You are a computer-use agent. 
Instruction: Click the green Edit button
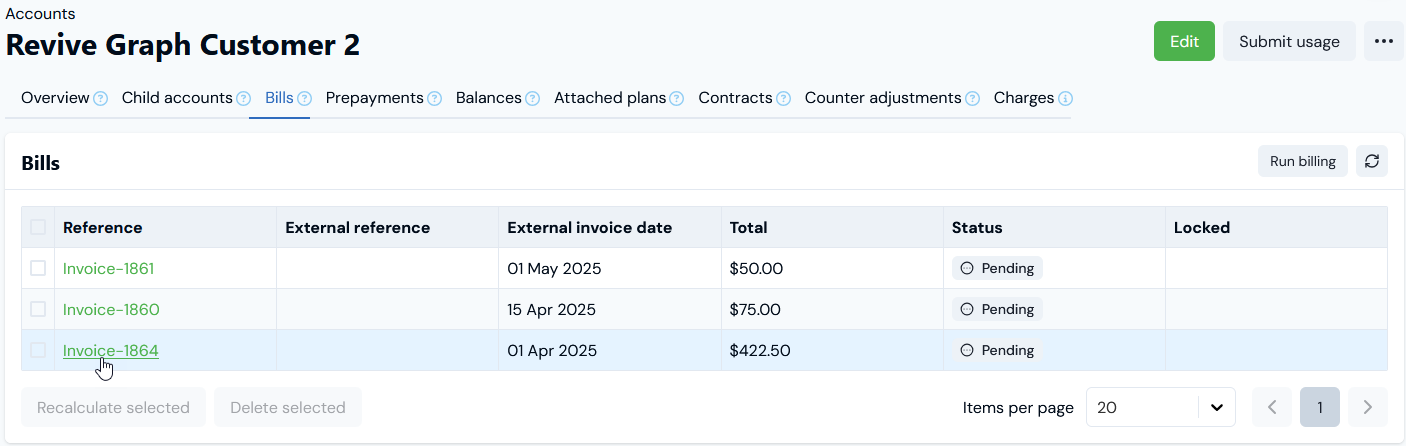point(1184,41)
